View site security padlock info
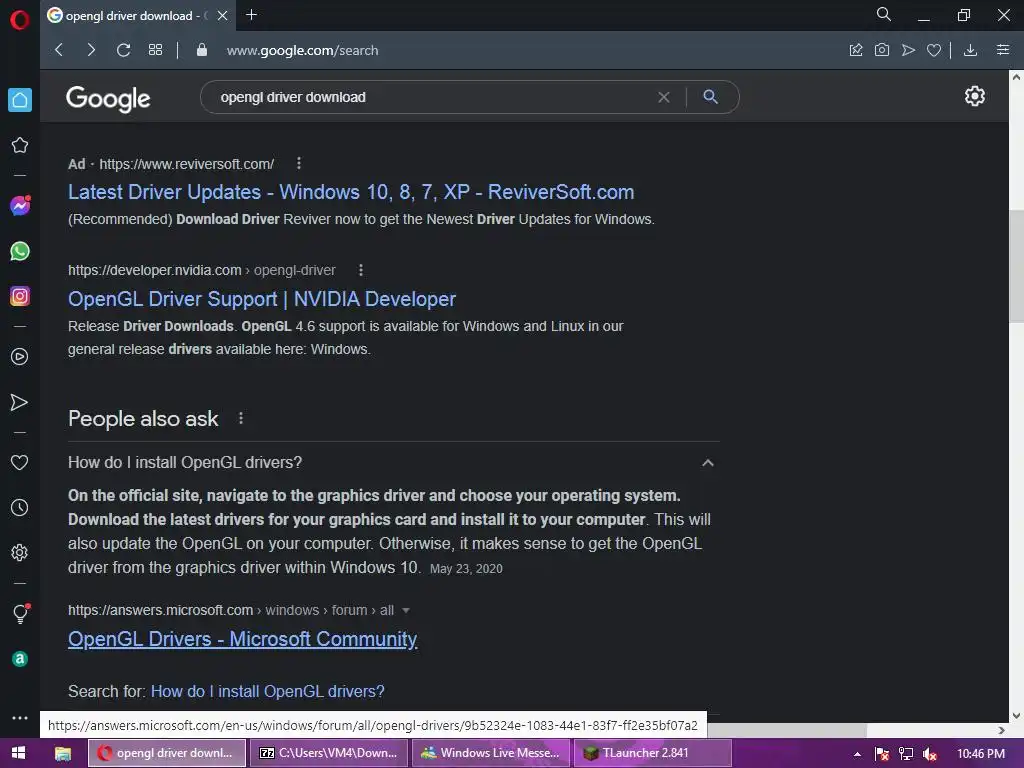Image resolution: width=1024 pixels, height=768 pixels. [x=202, y=50]
